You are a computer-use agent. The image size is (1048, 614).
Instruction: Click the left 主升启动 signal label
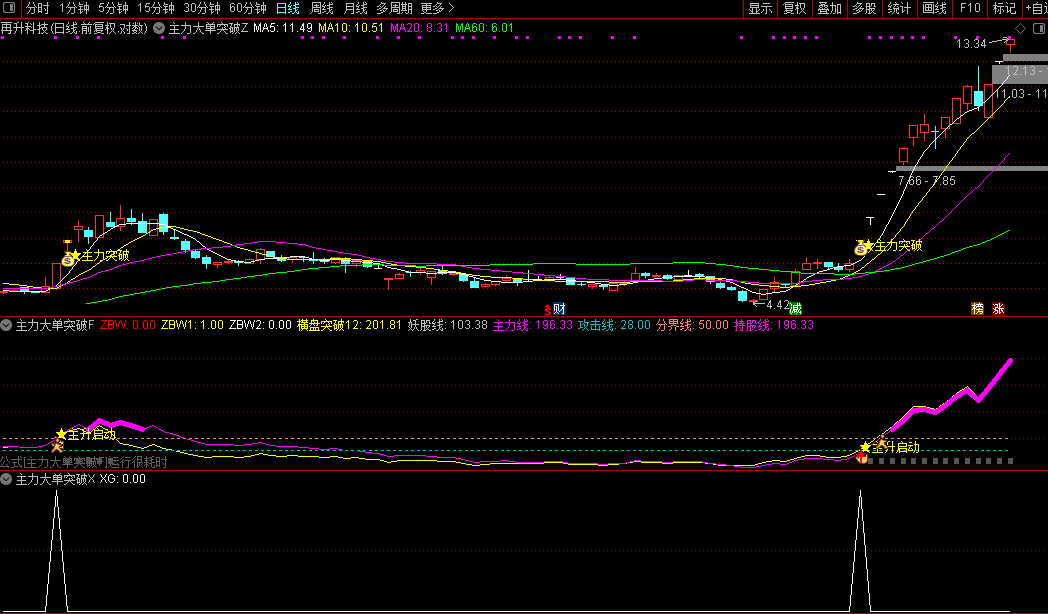[x=86, y=434]
